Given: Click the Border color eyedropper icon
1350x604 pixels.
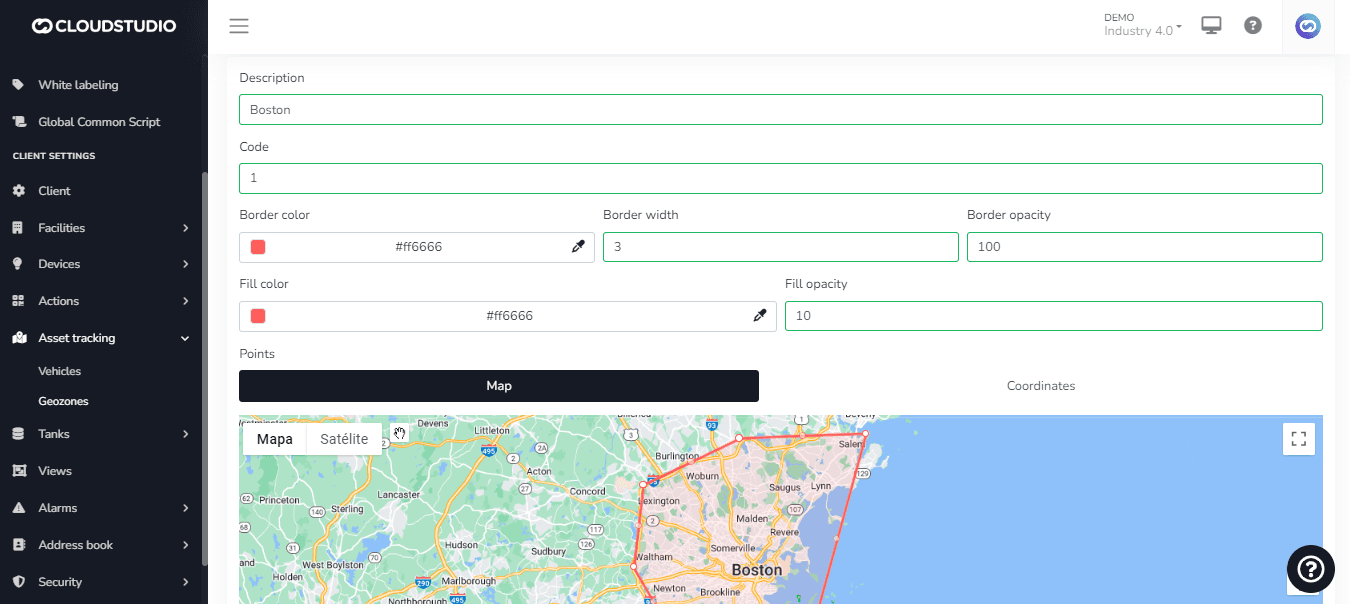Looking at the screenshot, I should (x=578, y=247).
